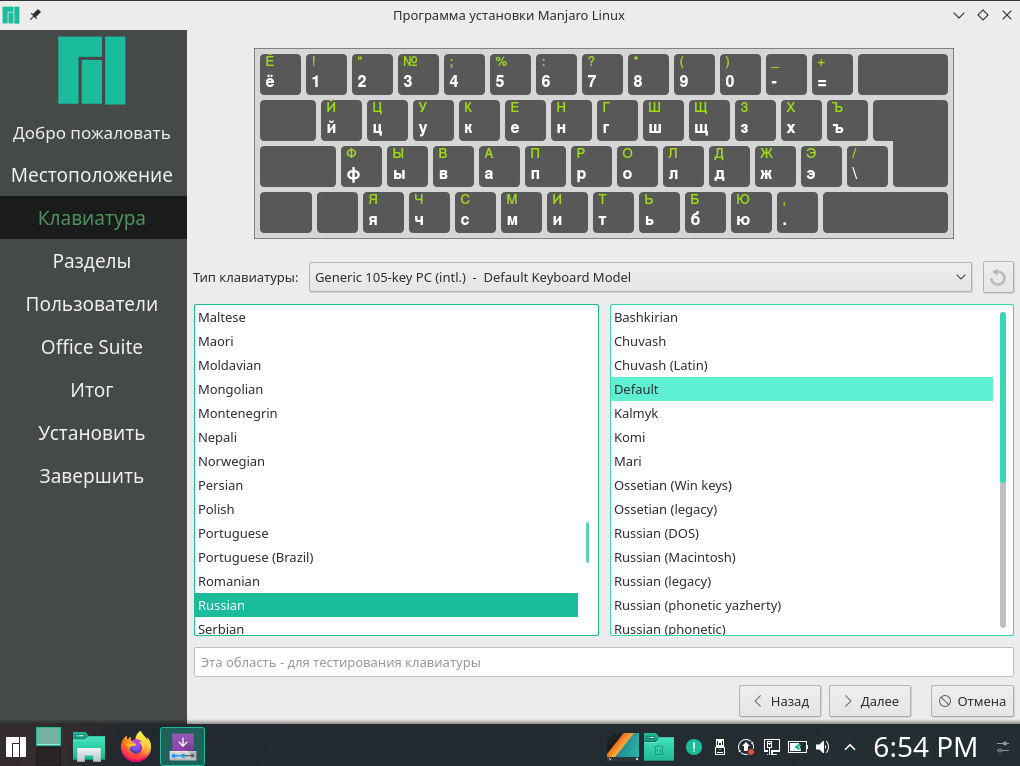Screen dimensions: 1020x766
Task: Click the Manjaro logo in the sidebar
Action: (92, 70)
